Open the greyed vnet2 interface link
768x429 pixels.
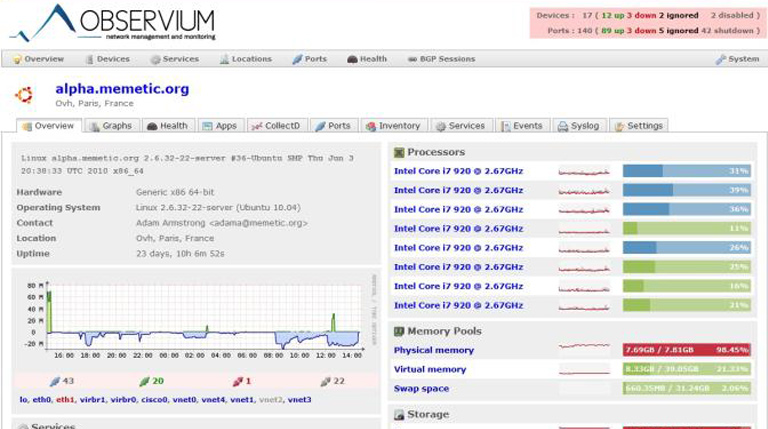[x=271, y=400]
